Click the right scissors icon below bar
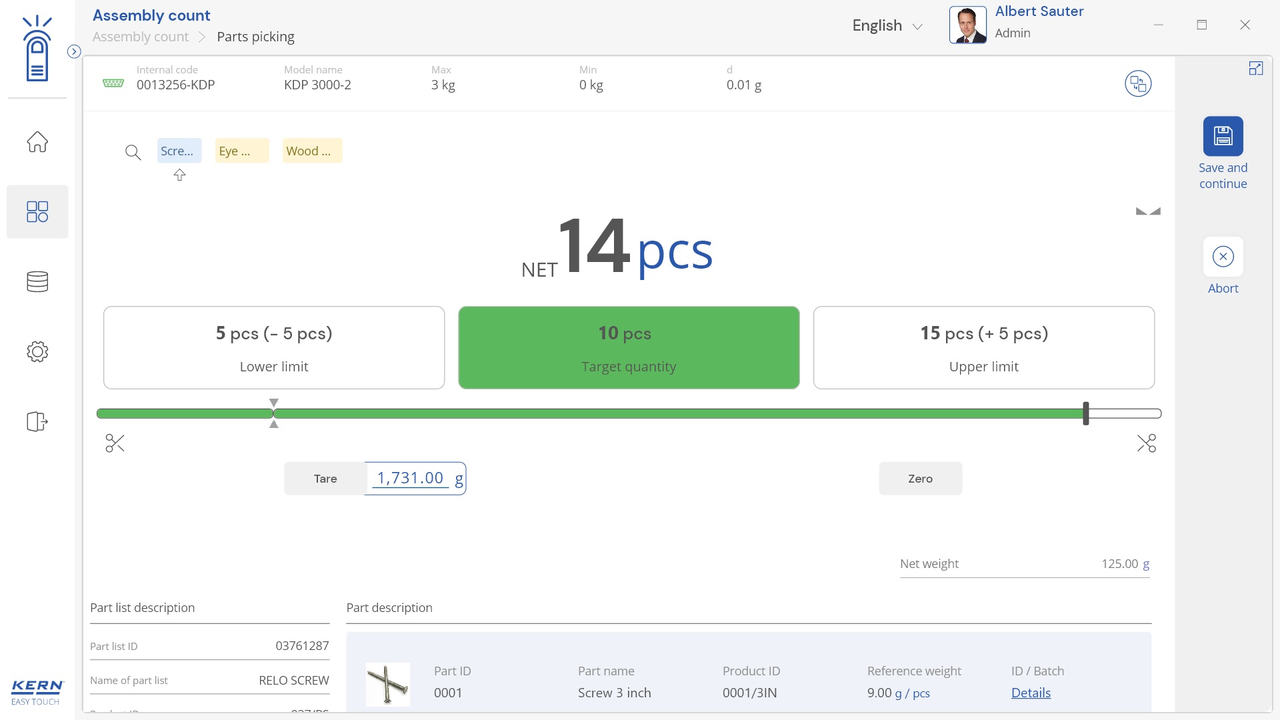 (1146, 444)
